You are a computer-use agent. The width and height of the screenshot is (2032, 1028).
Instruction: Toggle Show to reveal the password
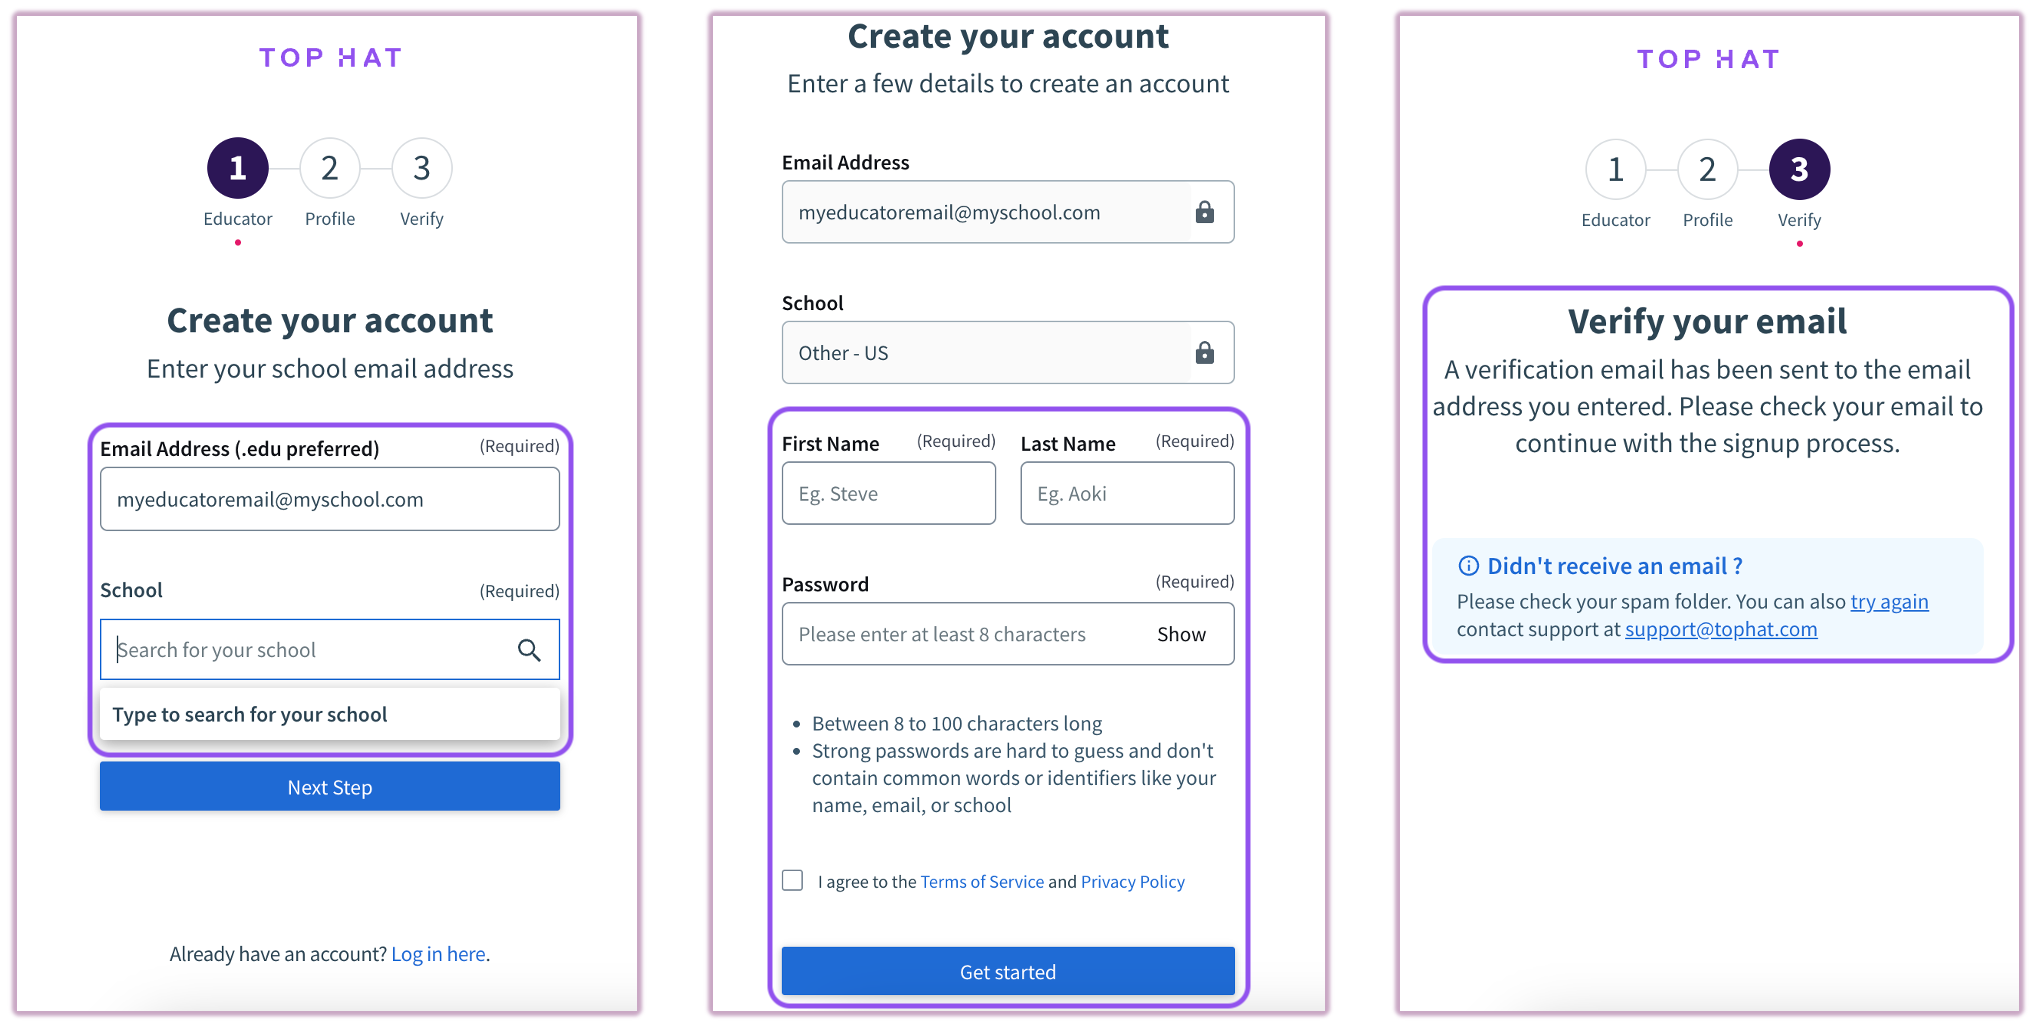1181,634
